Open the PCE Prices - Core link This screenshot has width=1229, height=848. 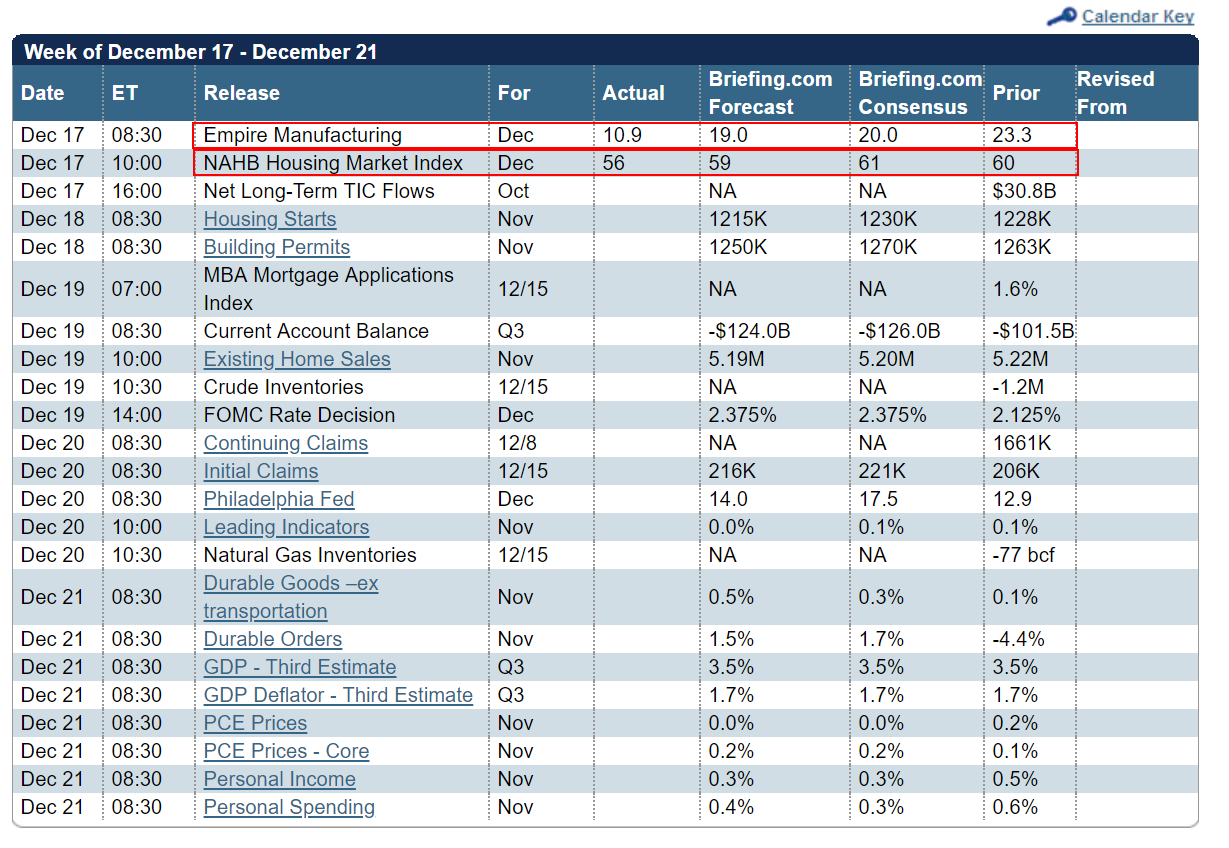pyautogui.click(x=286, y=751)
